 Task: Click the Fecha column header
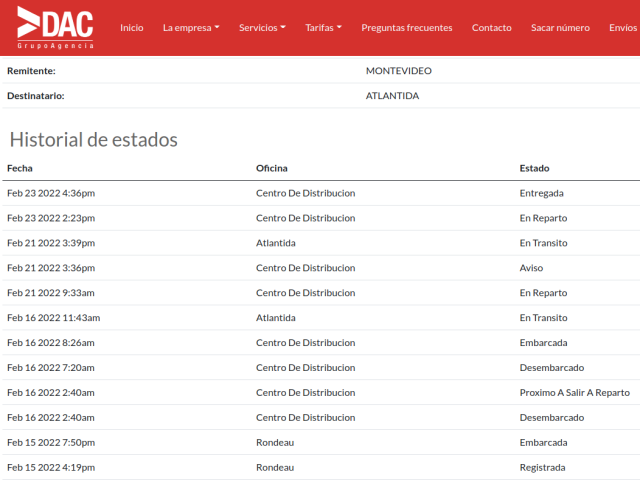tap(20, 168)
